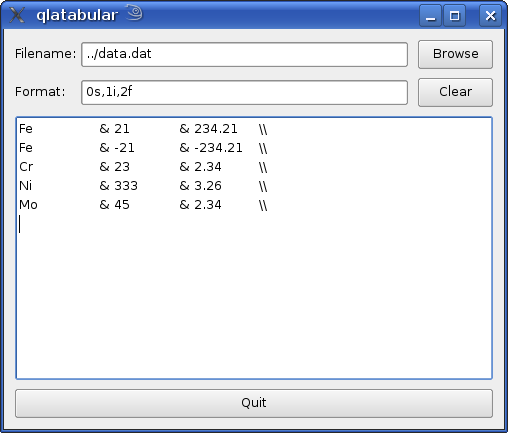Focus the Filename input field
508x433 pixels.
[x=244, y=54]
